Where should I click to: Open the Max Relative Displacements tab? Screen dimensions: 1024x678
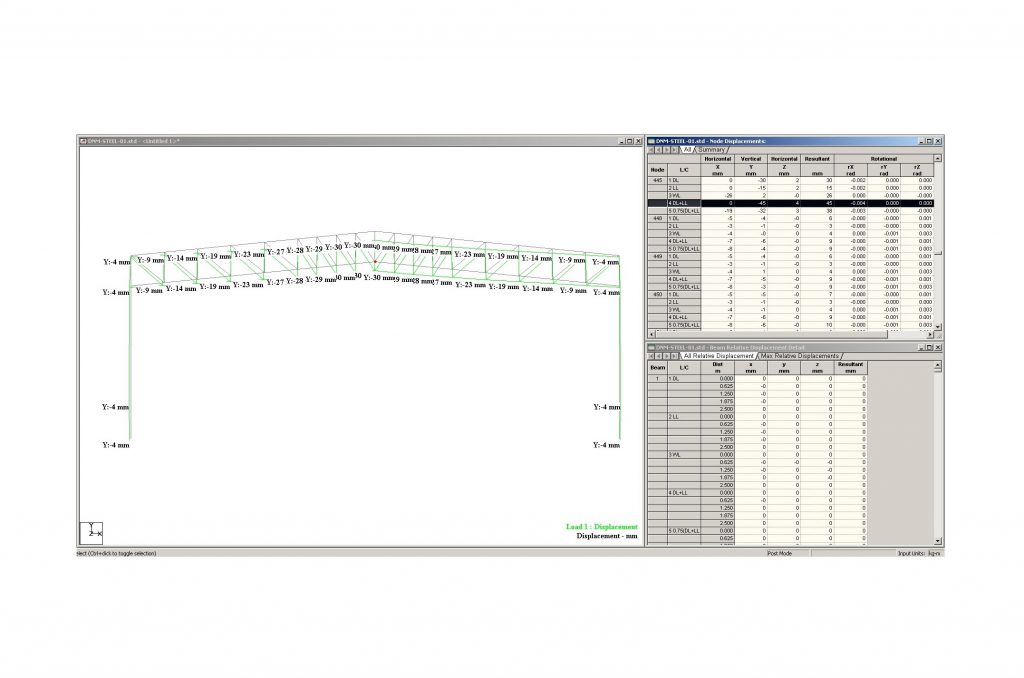click(x=799, y=356)
